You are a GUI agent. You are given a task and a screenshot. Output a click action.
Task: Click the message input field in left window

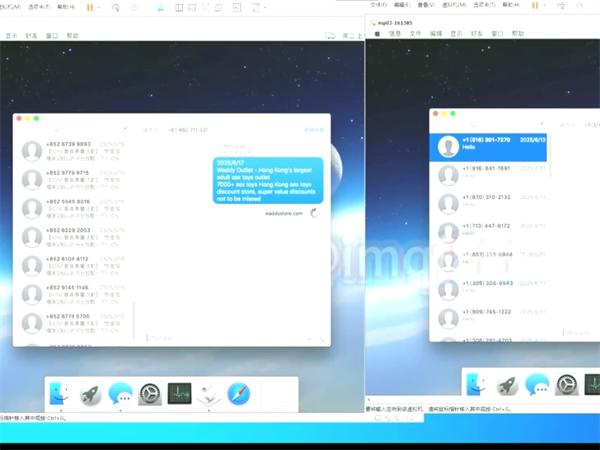(x=230, y=335)
